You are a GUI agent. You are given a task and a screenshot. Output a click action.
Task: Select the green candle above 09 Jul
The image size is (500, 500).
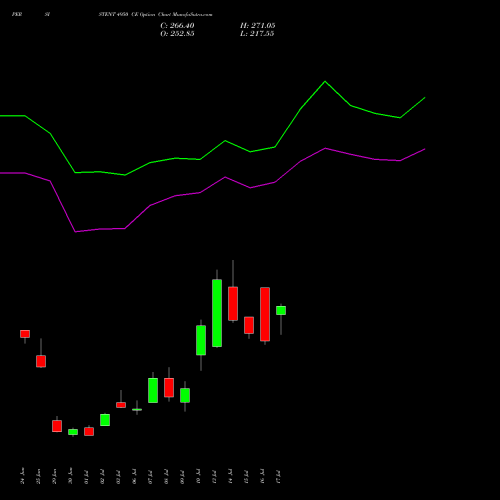click(185, 395)
